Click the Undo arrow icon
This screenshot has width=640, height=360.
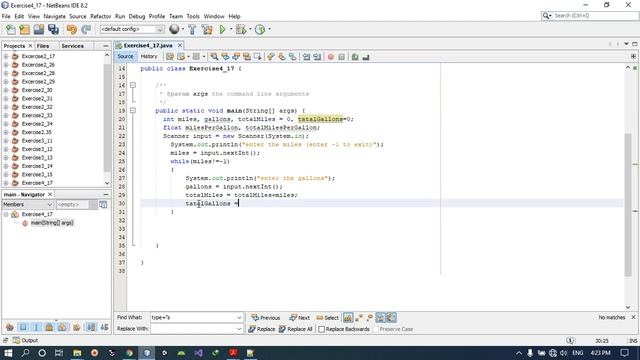(x=71, y=29)
